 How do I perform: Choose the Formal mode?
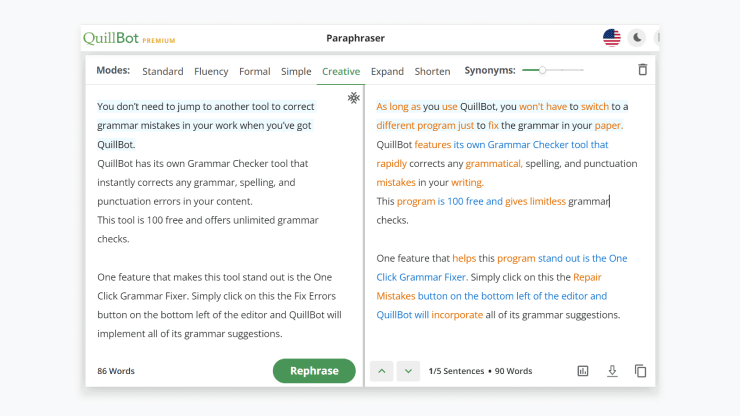pyautogui.click(x=254, y=71)
